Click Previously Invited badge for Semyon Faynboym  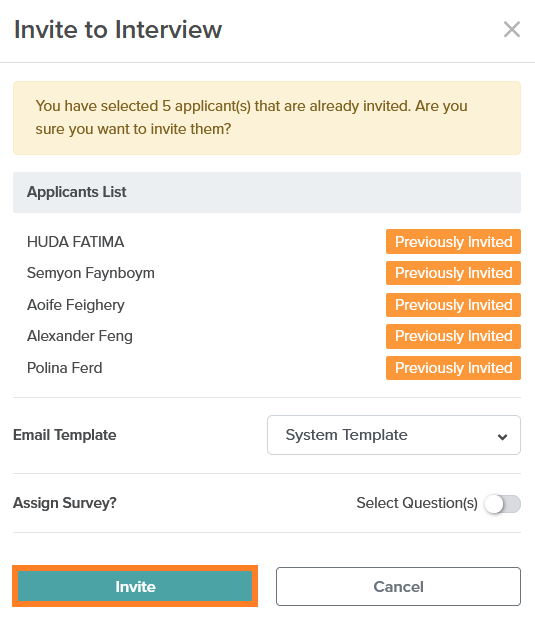453,273
